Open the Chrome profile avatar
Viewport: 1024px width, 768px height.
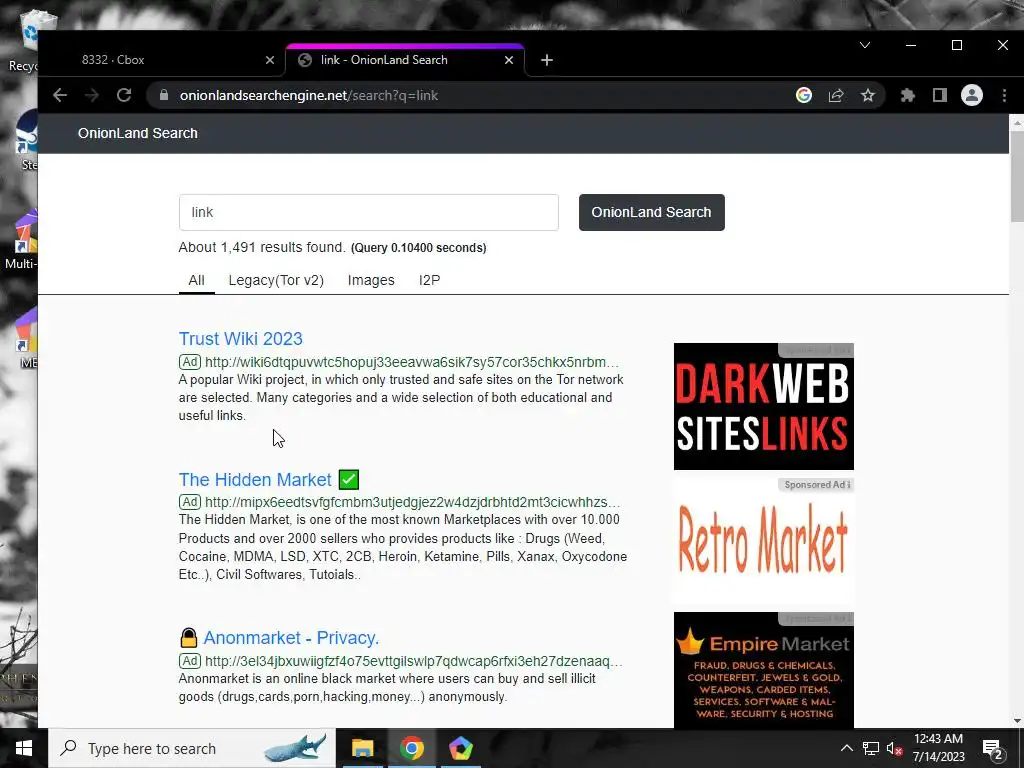(x=972, y=95)
